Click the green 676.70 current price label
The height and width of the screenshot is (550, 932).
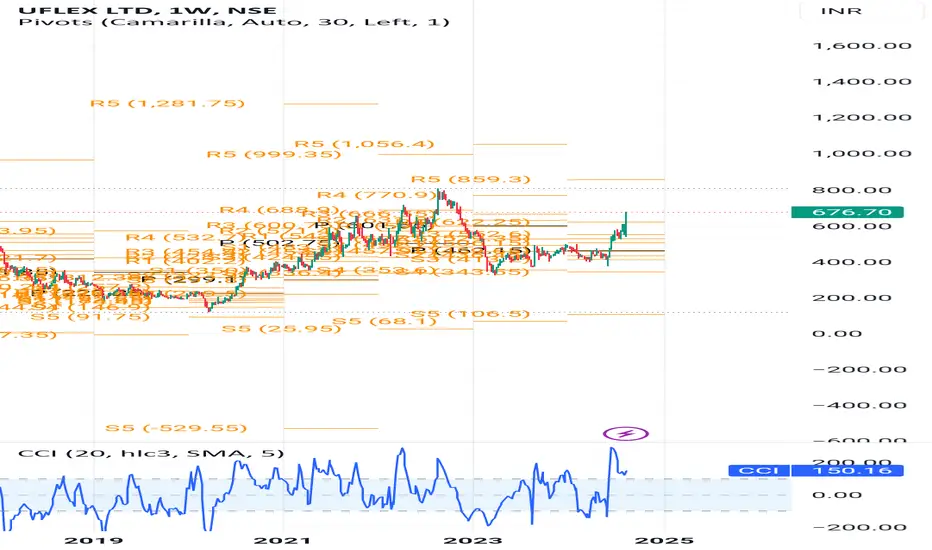(847, 212)
